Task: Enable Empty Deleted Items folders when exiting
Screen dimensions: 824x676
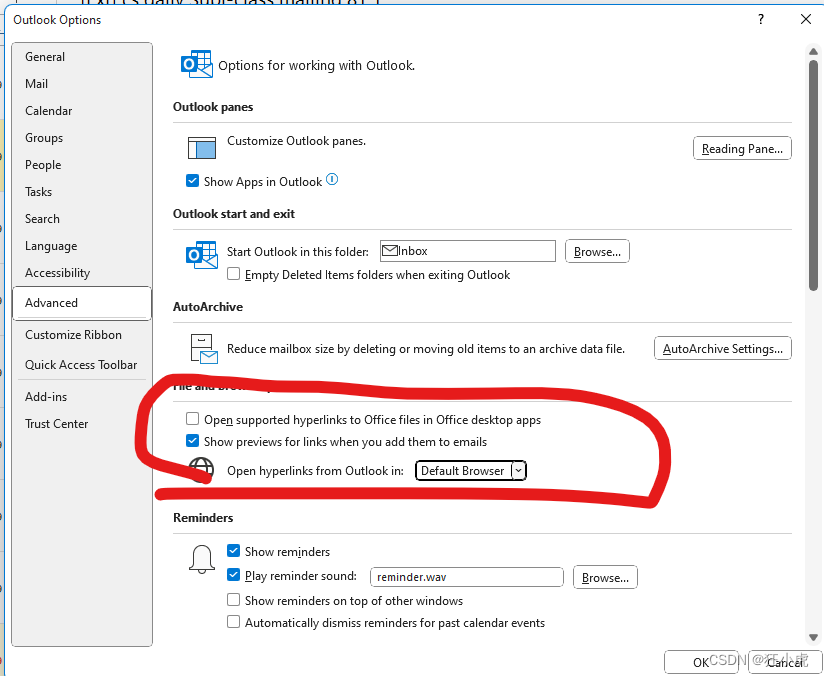Action: [233, 274]
